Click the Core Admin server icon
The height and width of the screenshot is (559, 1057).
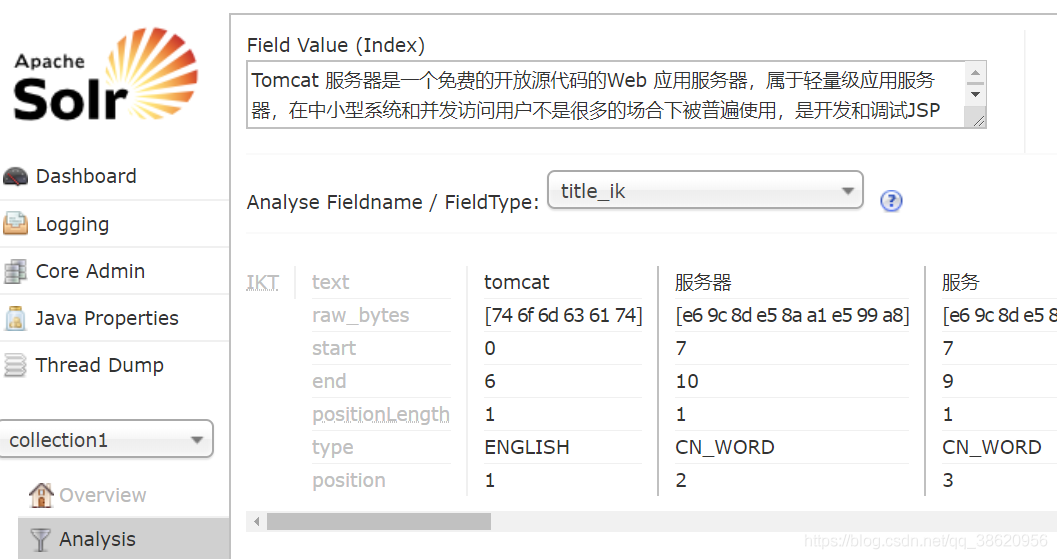15,271
